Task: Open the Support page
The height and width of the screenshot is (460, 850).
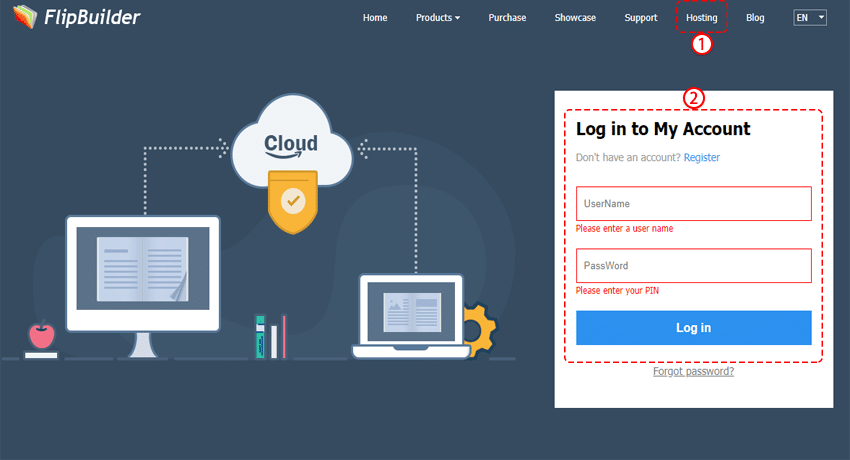Action: pyautogui.click(x=641, y=18)
